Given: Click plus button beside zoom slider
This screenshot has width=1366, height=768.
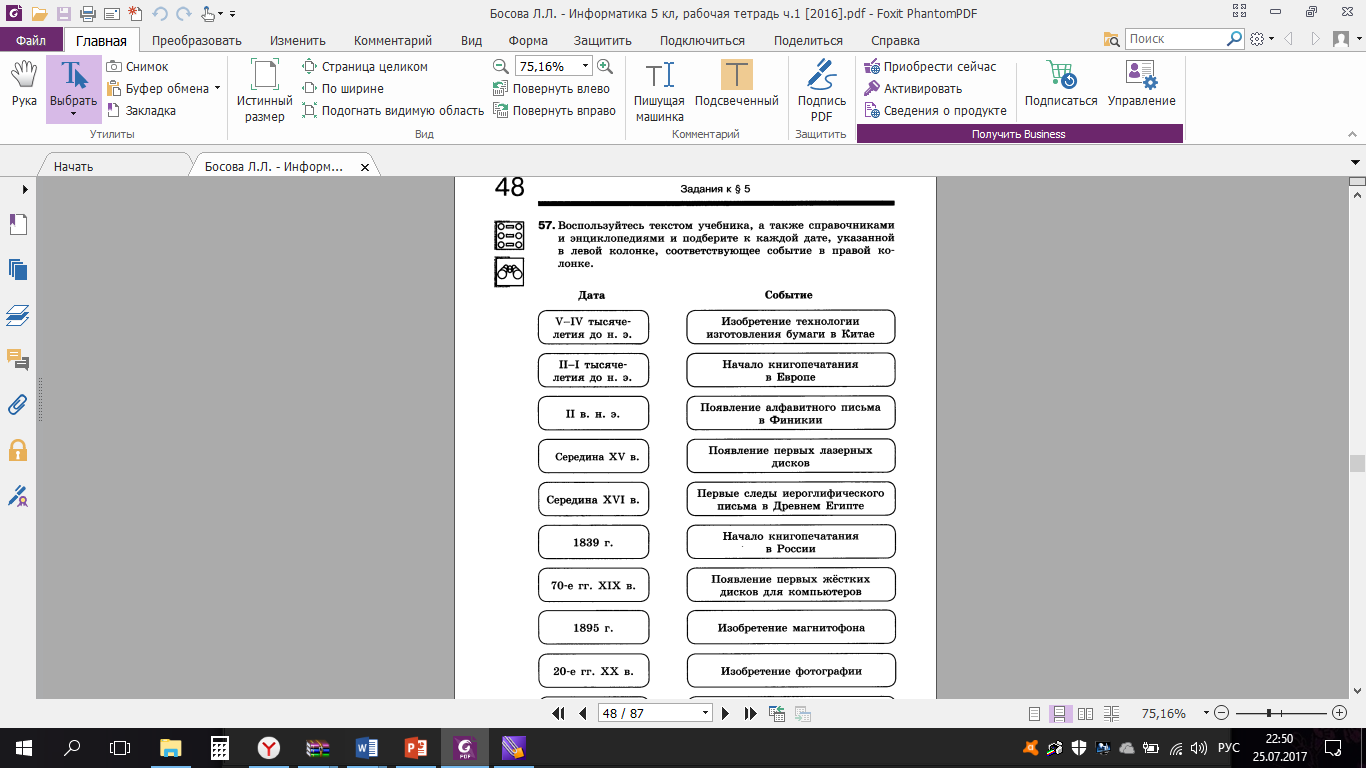Looking at the screenshot, I should pyautogui.click(x=1340, y=713).
